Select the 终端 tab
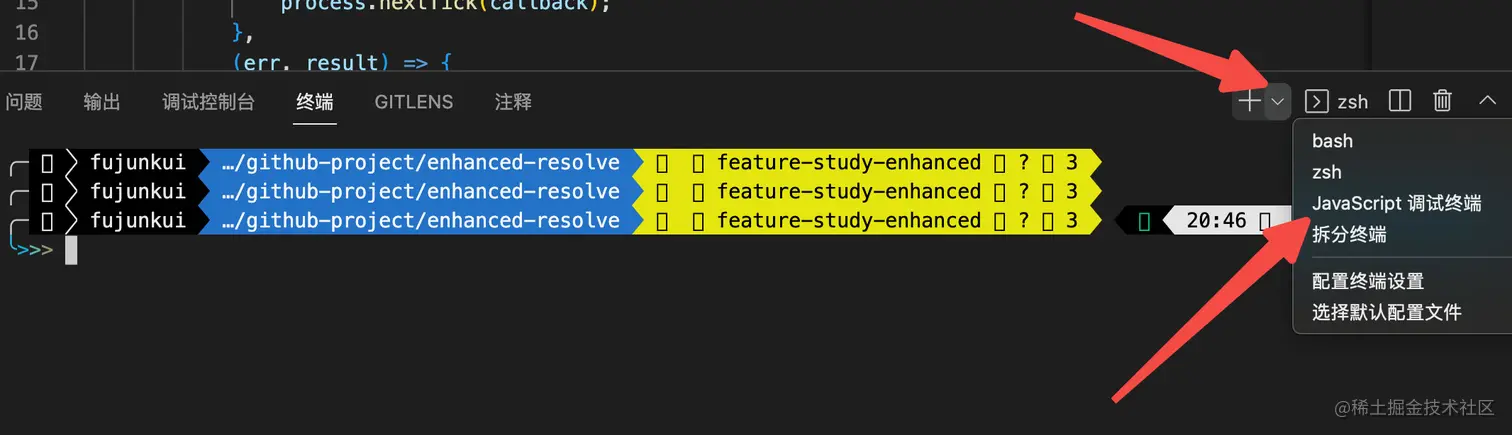 pyautogui.click(x=315, y=102)
